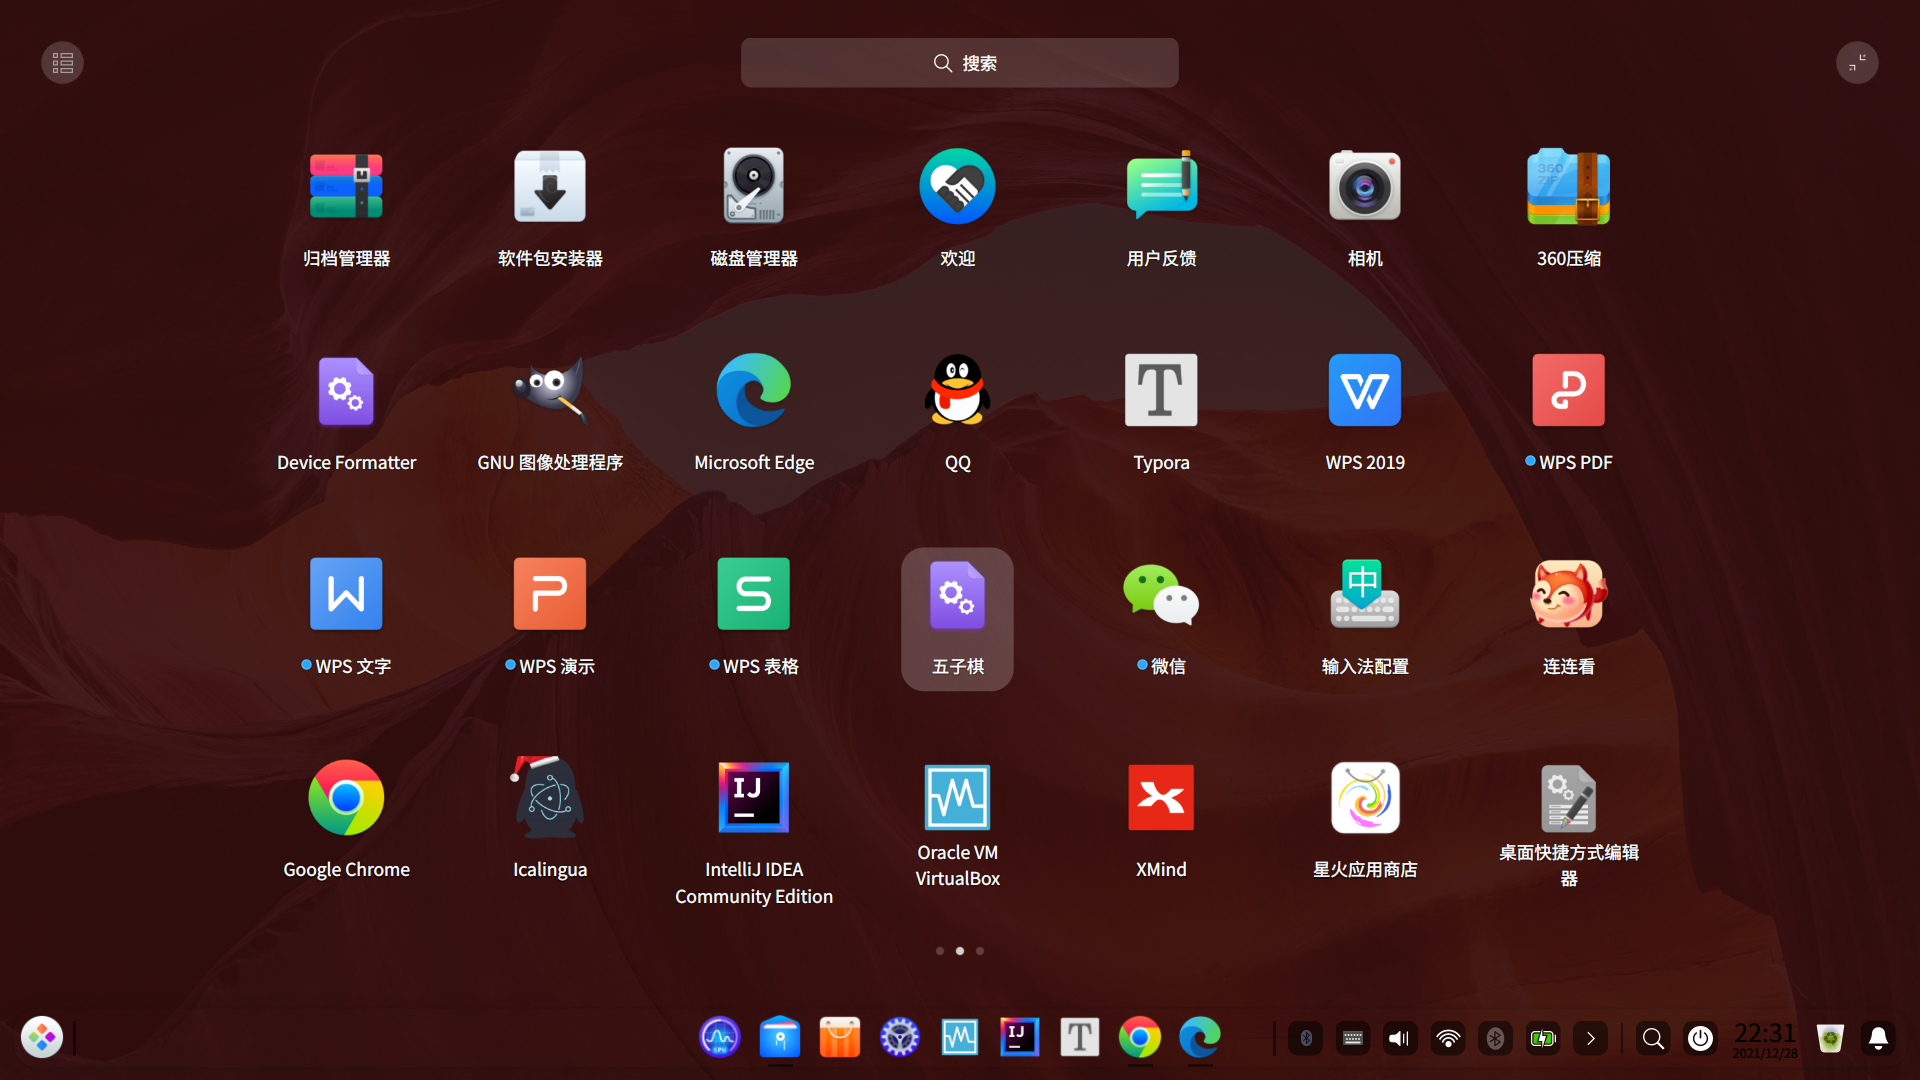Open the 归档管理器 archive manager app
The height and width of the screenshot is (1080, 1920).
tap(346, 187)
